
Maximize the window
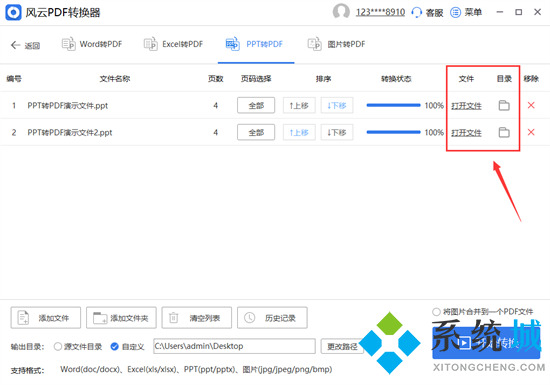[x=518, y=12]
